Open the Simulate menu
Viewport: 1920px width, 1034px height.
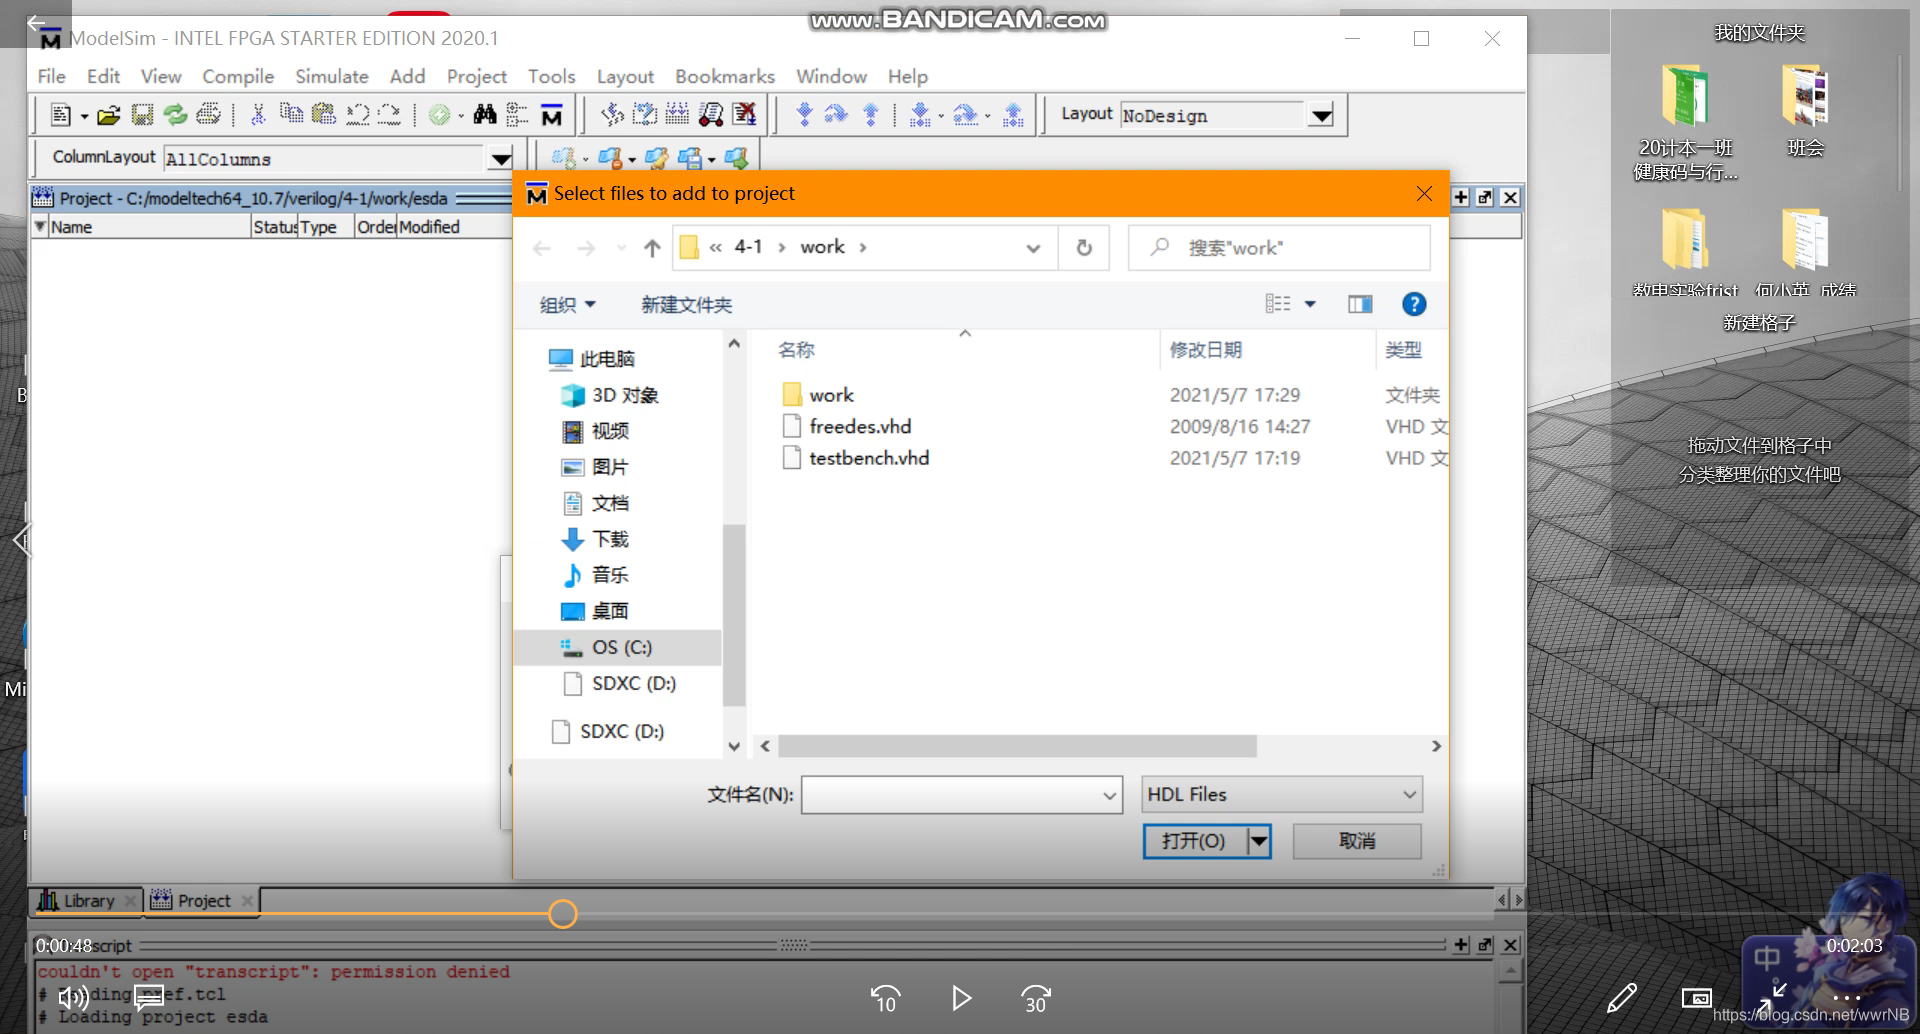point(331,76)
